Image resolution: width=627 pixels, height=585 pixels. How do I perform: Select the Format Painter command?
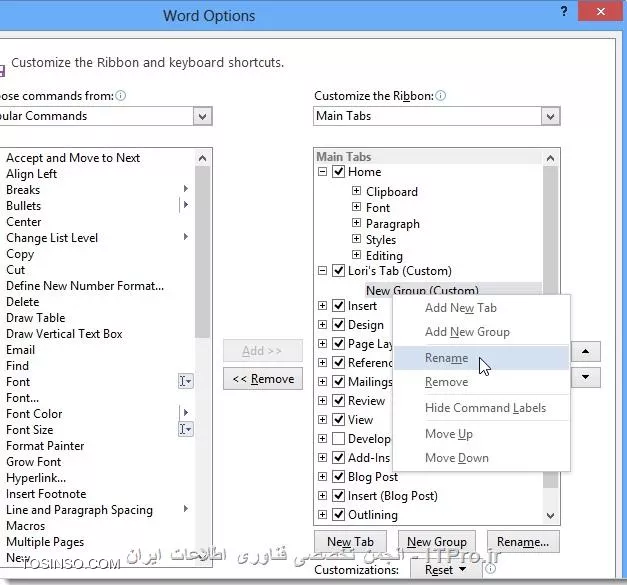pyautogui.click(x=45, y=445)
